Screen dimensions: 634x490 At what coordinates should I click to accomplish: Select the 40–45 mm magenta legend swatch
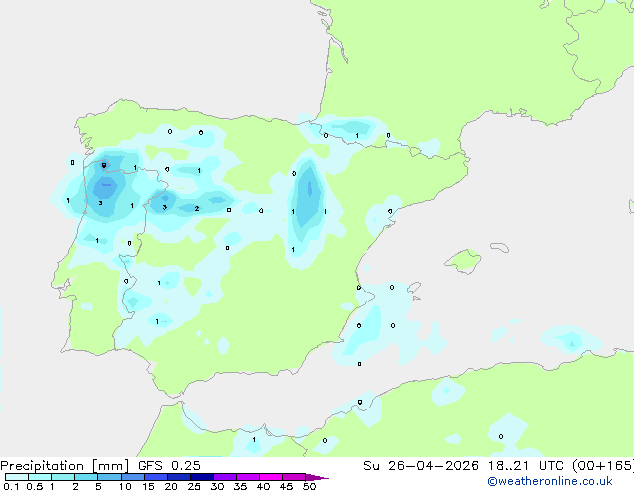pyautogui.click(x=271, y=477)
